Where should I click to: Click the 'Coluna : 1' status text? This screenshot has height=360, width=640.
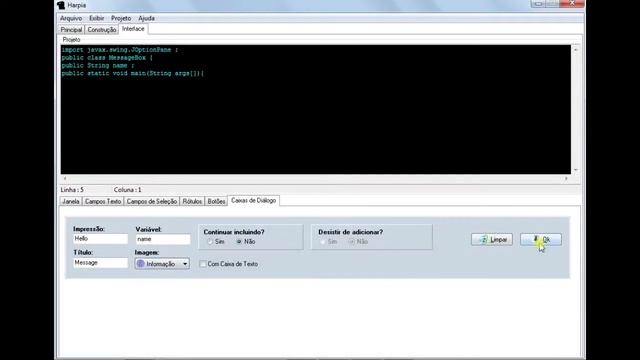[x=127, y=190]
